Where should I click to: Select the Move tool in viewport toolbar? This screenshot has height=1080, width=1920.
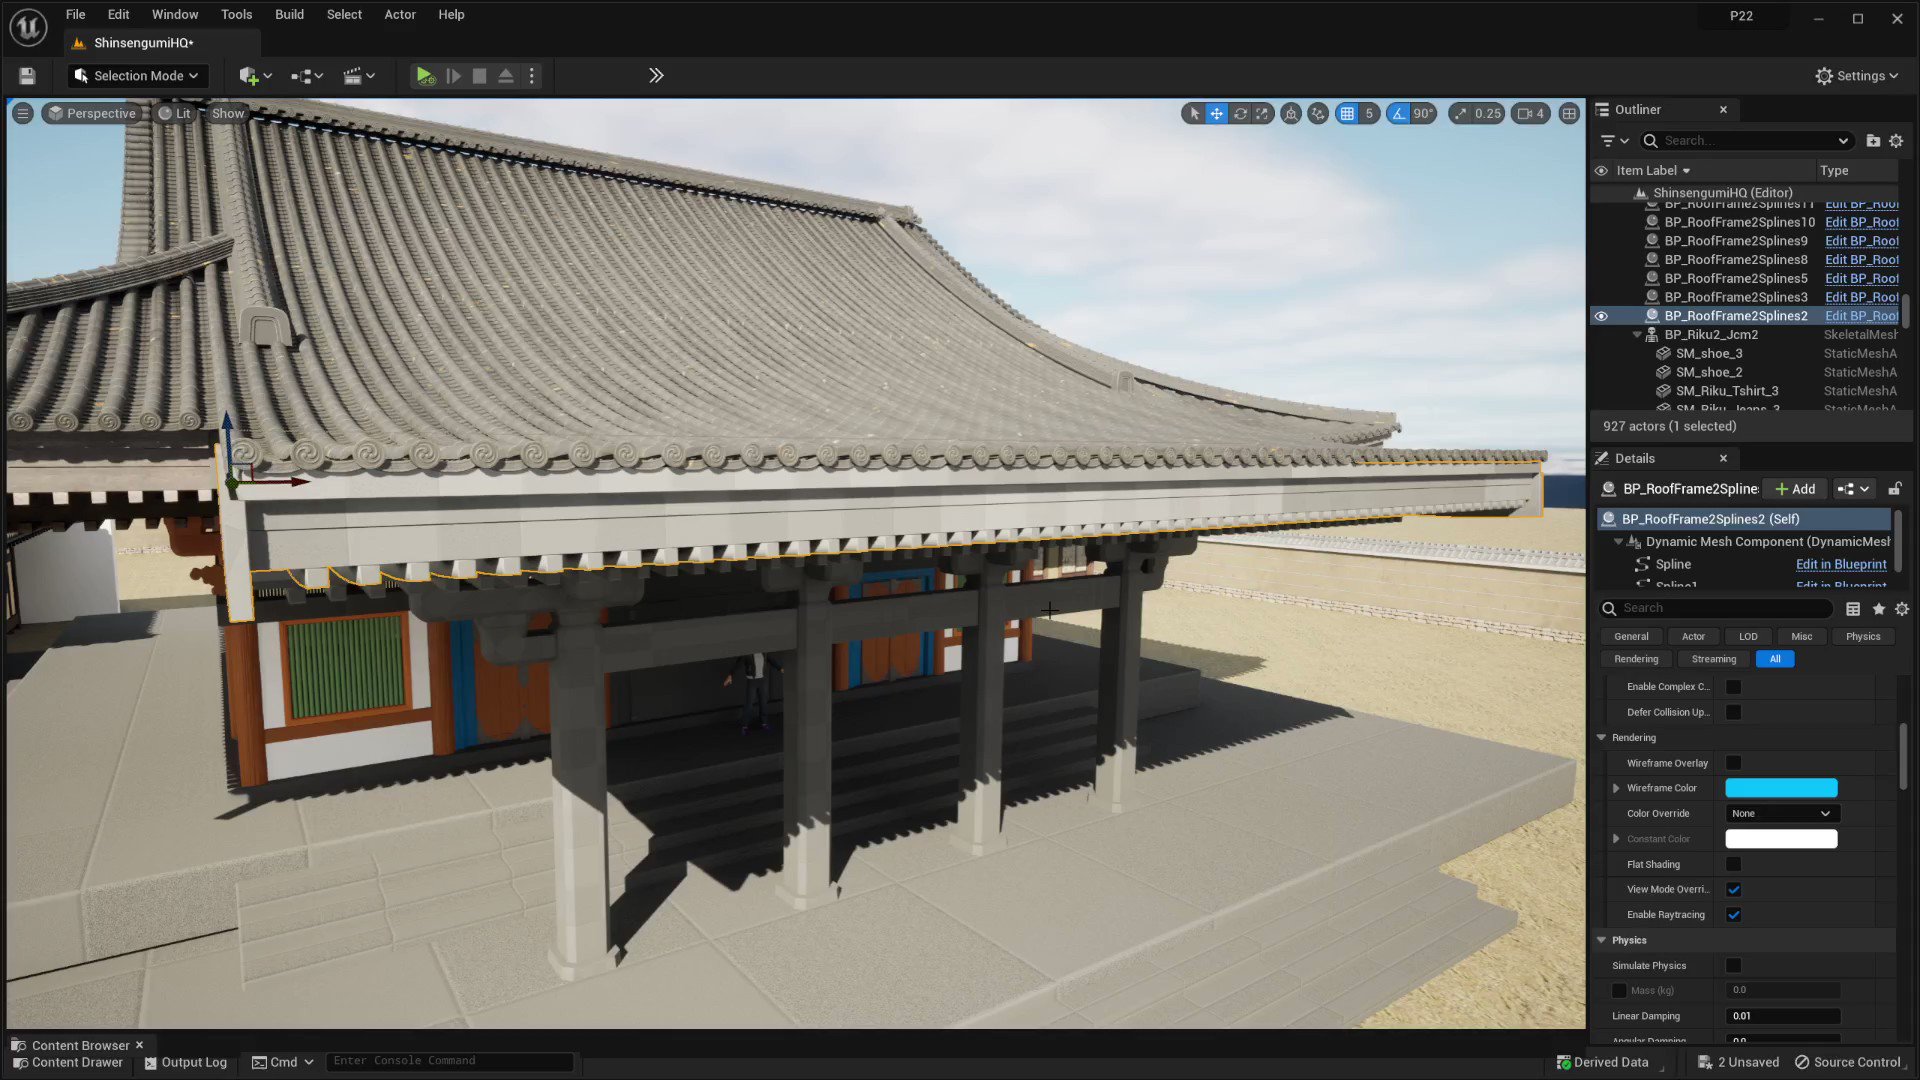(x=1216, y=113)
